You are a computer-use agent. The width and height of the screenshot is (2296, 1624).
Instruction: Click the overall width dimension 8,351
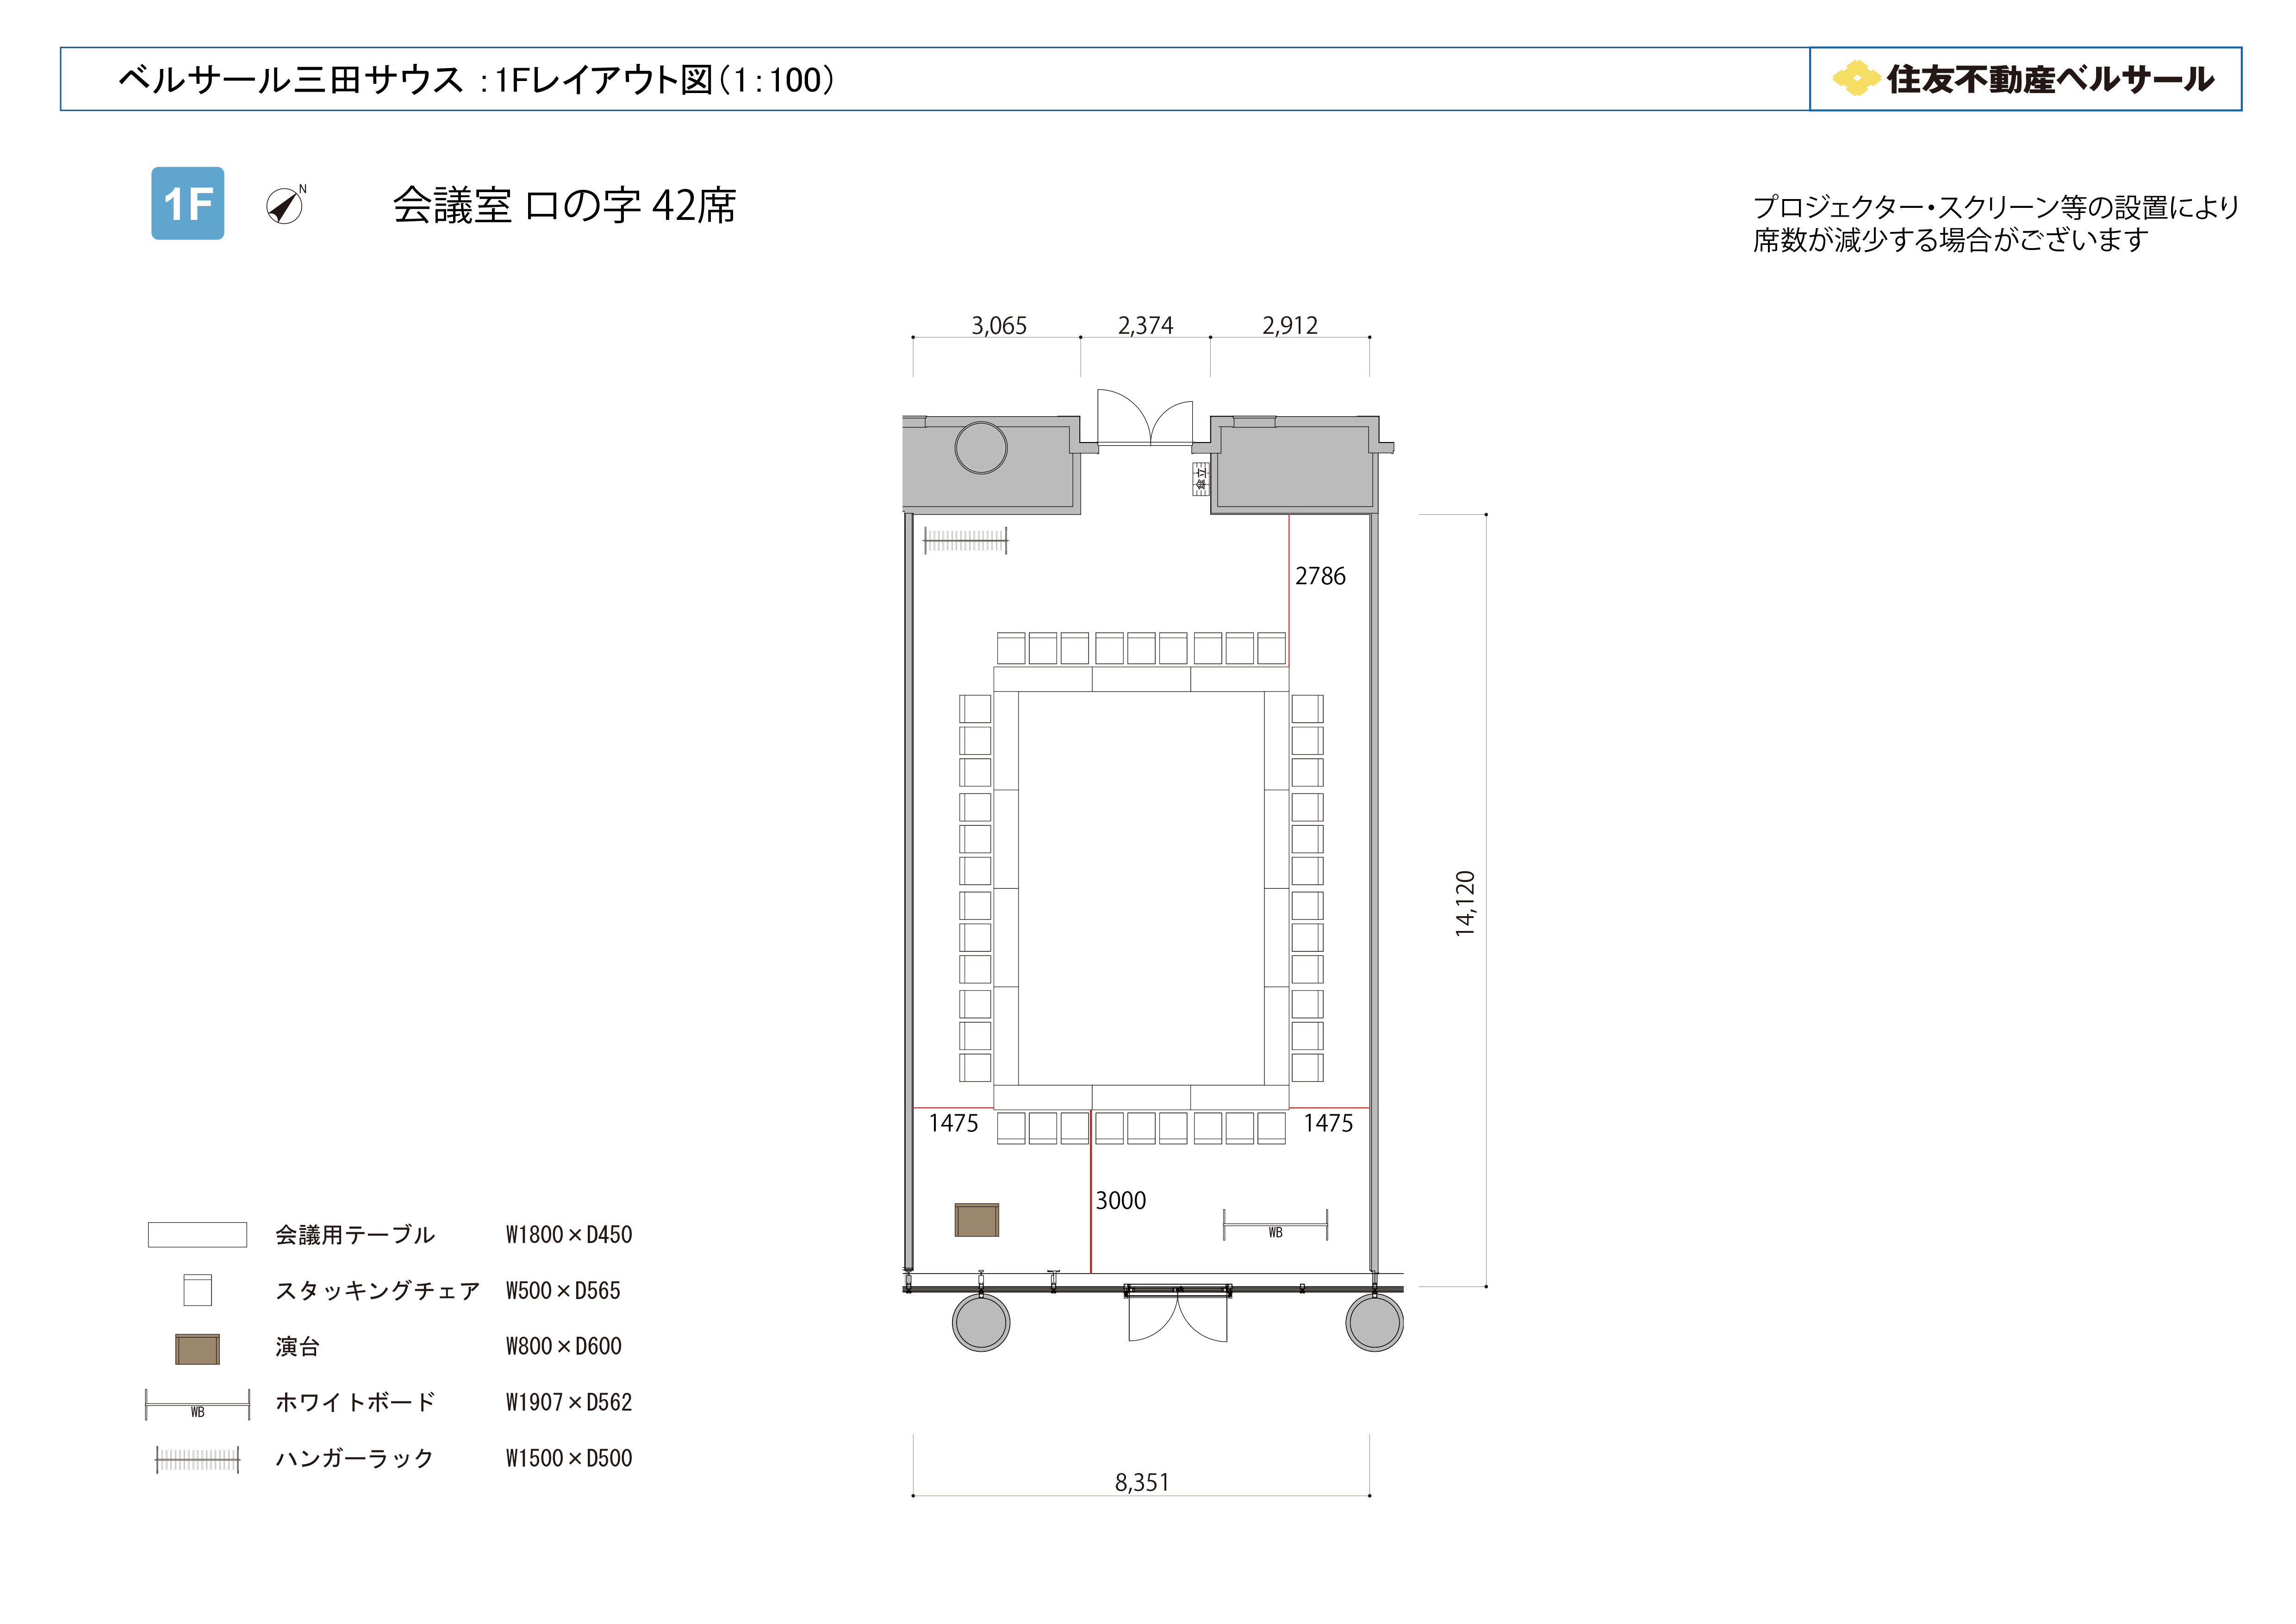pos(1142,1482)
